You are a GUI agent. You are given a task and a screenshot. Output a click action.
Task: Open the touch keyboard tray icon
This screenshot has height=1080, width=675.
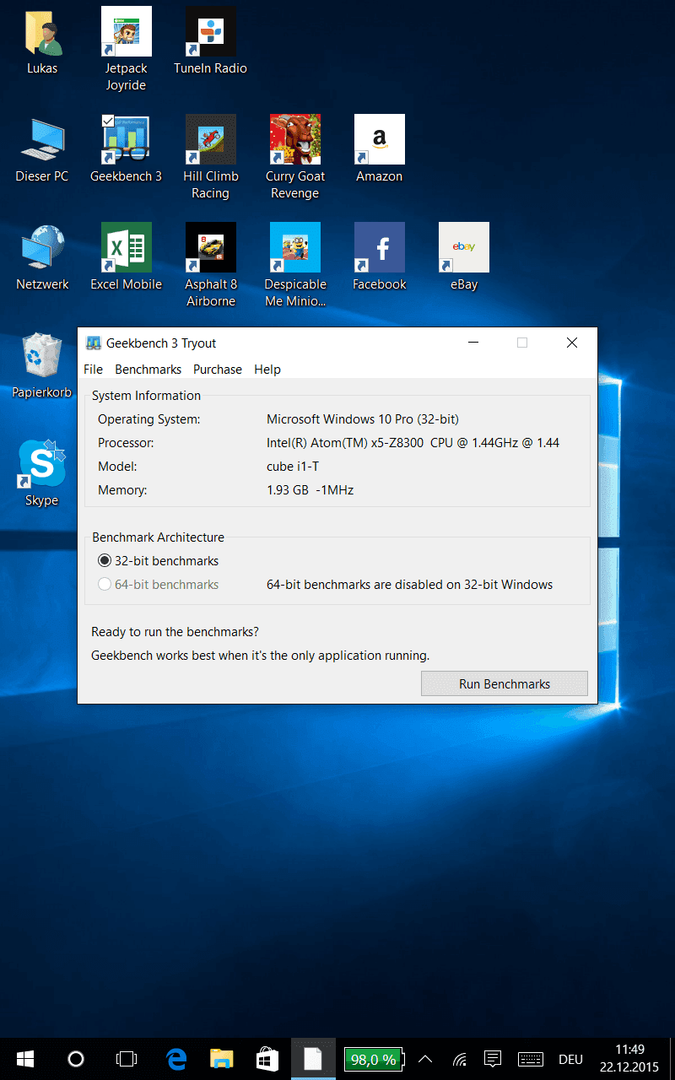click(530, 1059)
